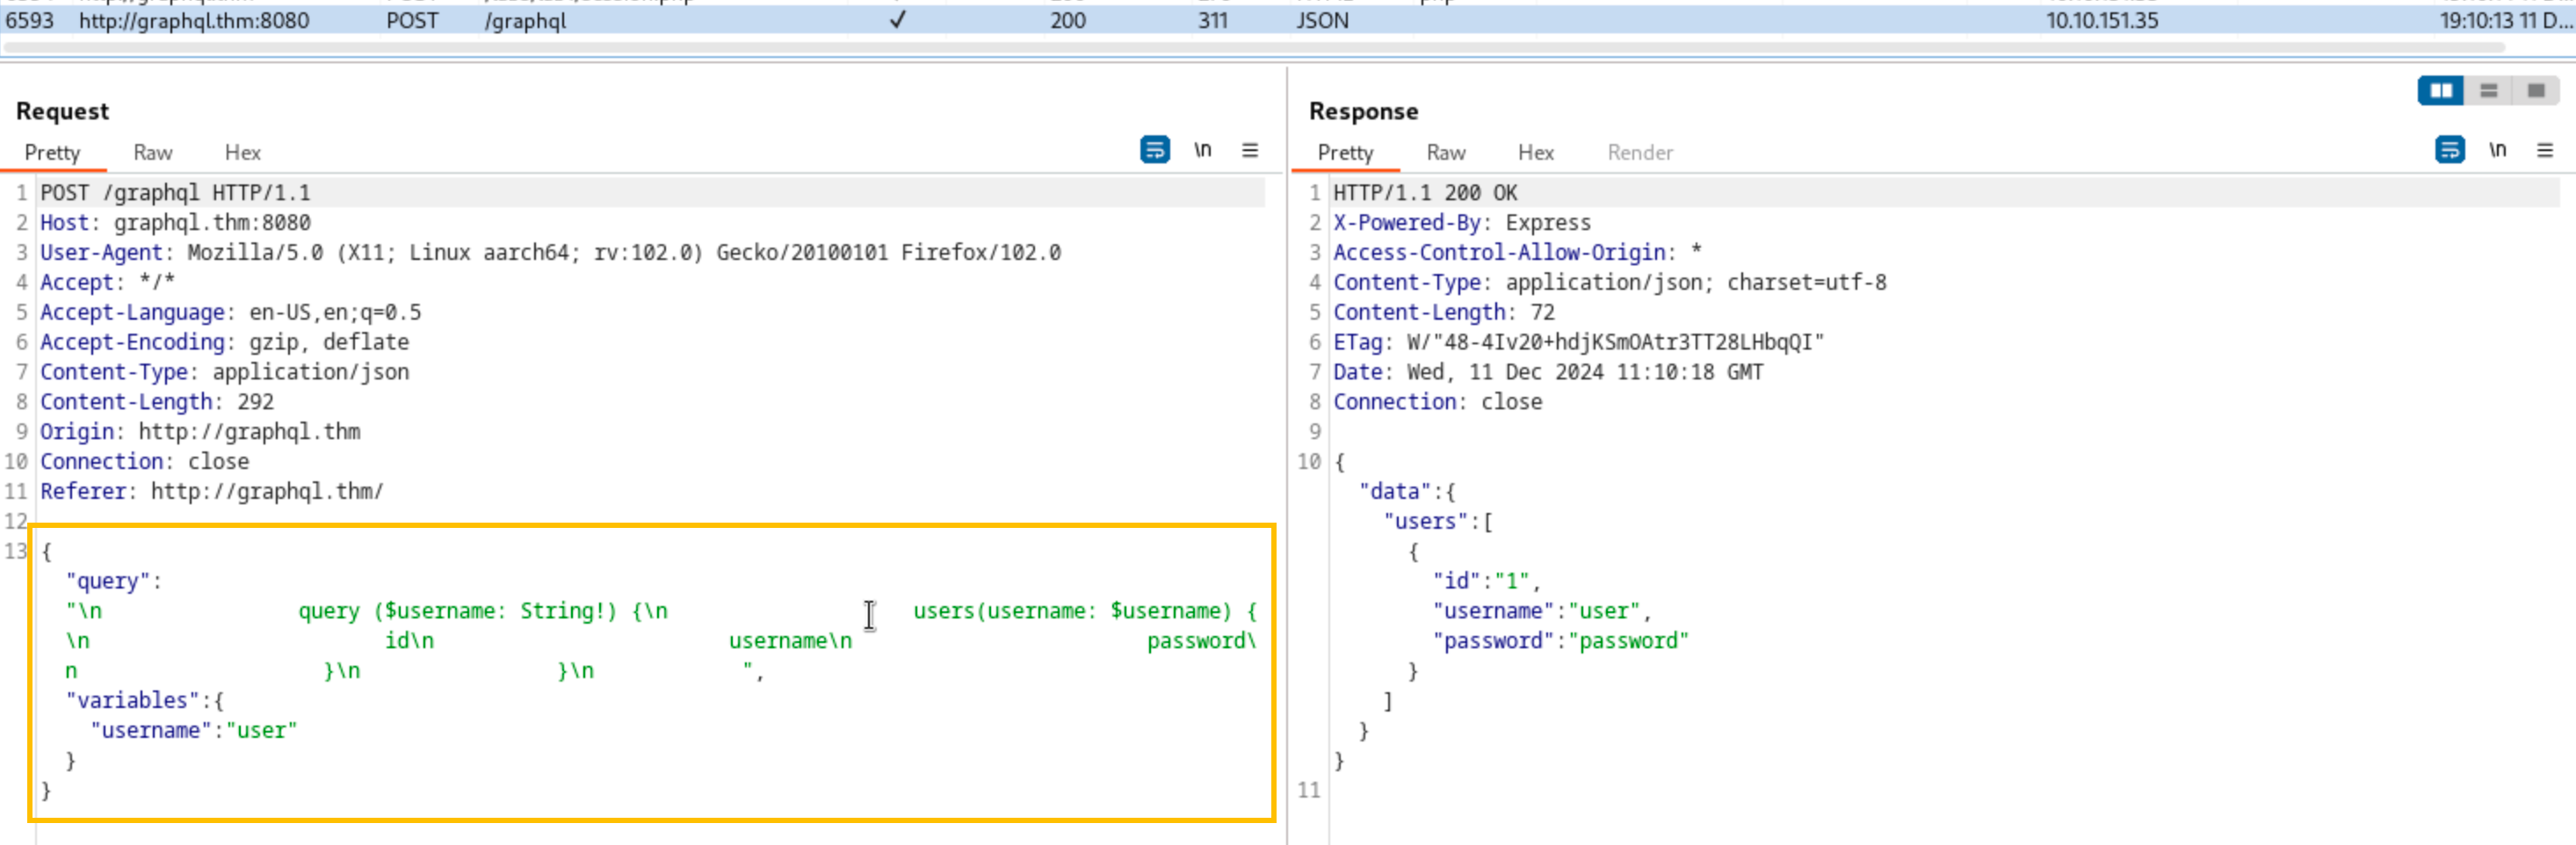Open the Hex tab in Response
Screen dimensions: 2576x845
(1535, 153)
